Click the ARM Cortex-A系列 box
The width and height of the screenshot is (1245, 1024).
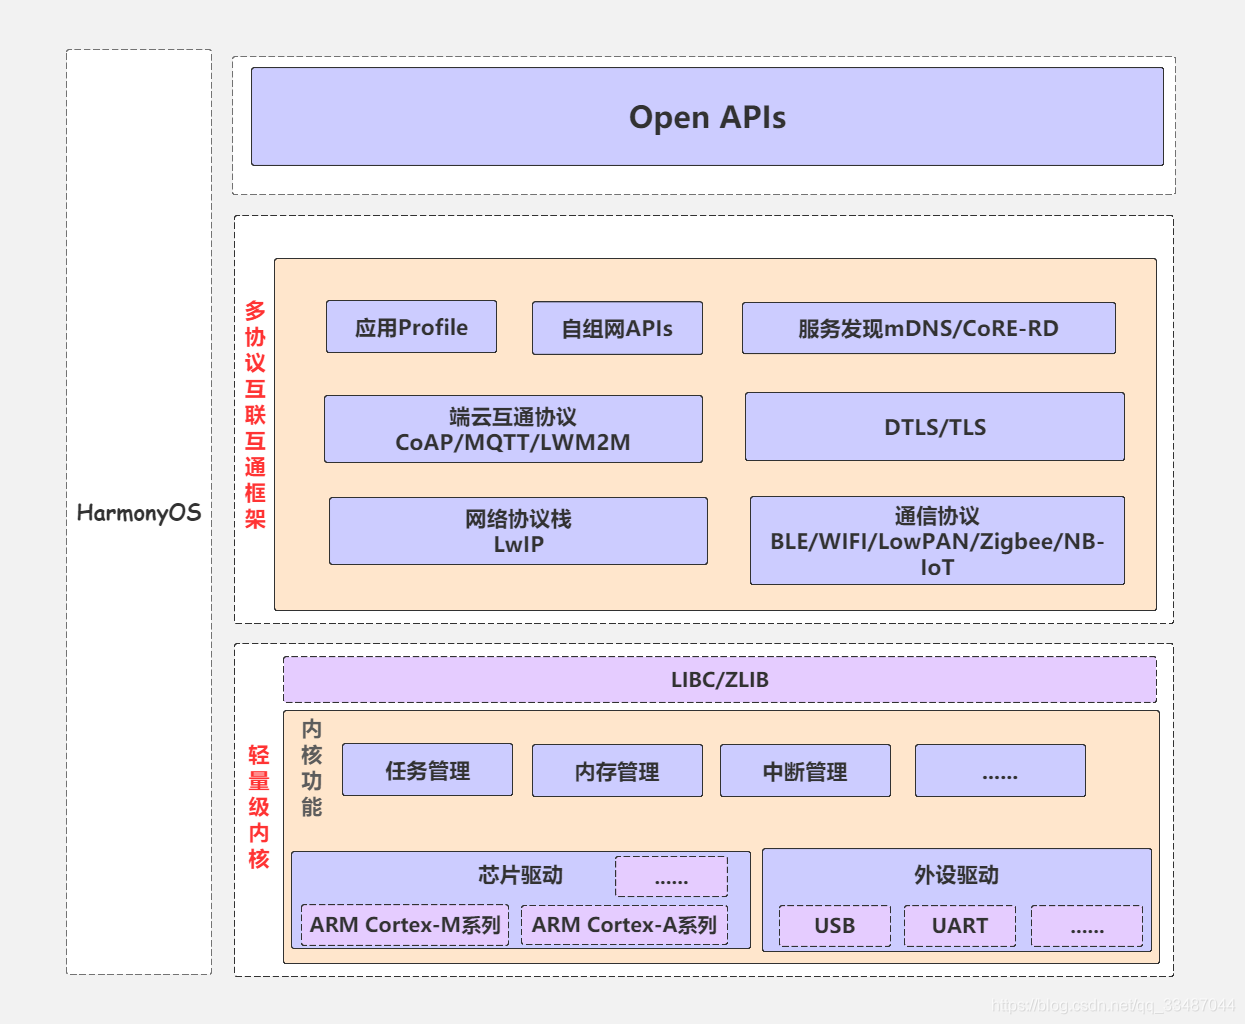pos(624,925)
